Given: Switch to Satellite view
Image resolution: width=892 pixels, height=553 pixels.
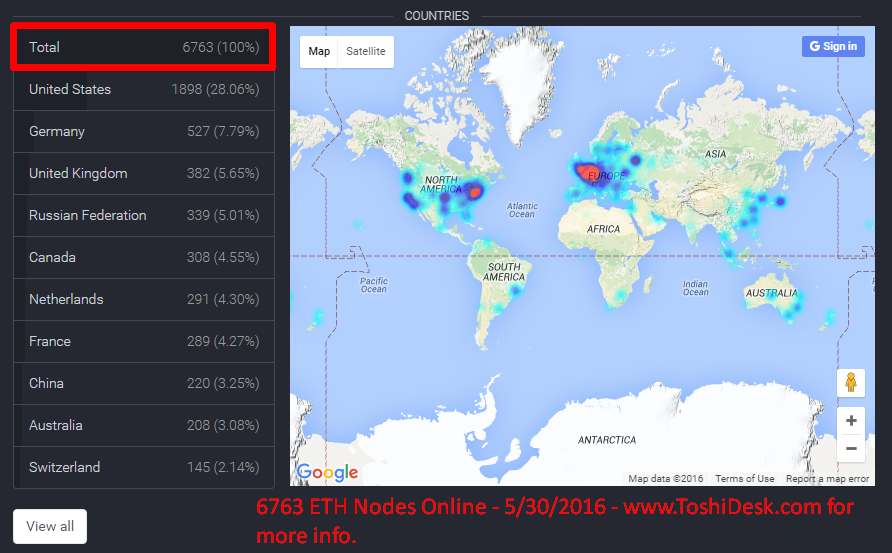Looking at the screenshot, I should [366, 51].
